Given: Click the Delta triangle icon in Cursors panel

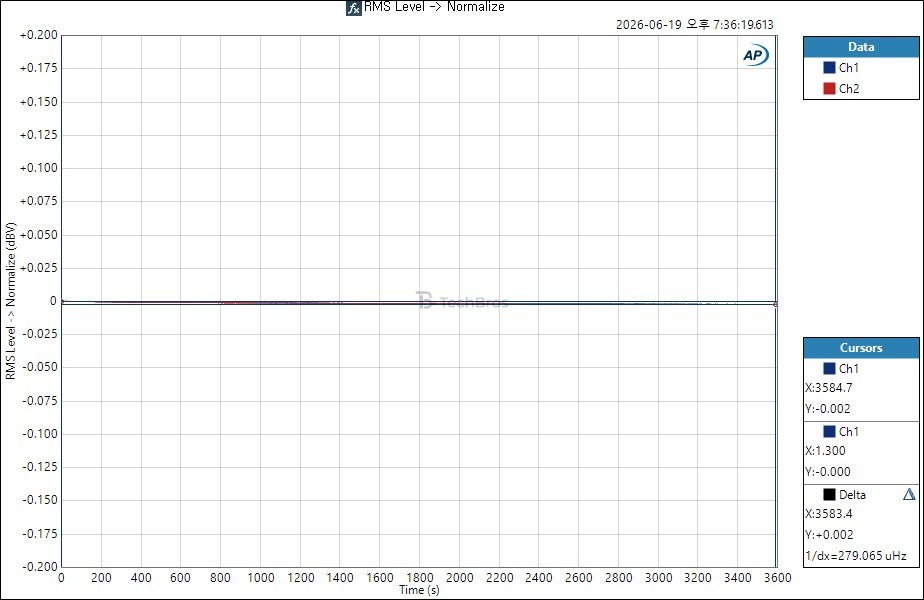Looking at the screenshot, I should click(909, 494).
